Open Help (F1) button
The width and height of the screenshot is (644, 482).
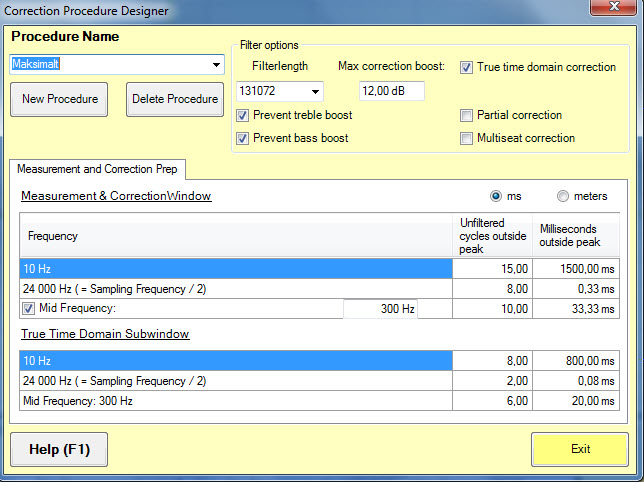59,449
